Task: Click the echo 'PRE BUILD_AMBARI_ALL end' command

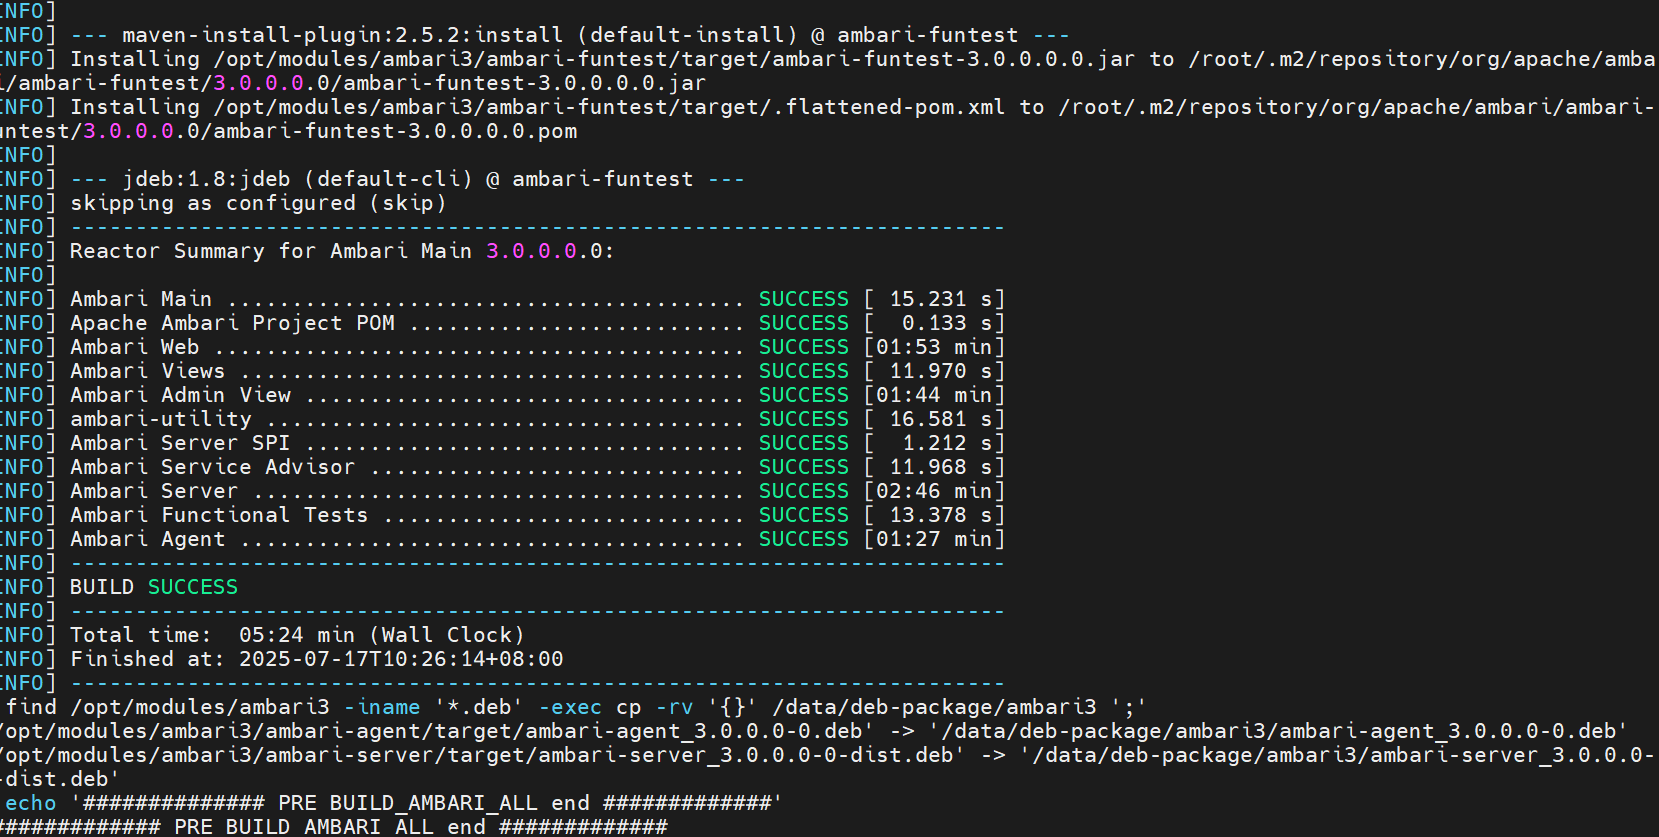Action: click(x=394, y=803)
